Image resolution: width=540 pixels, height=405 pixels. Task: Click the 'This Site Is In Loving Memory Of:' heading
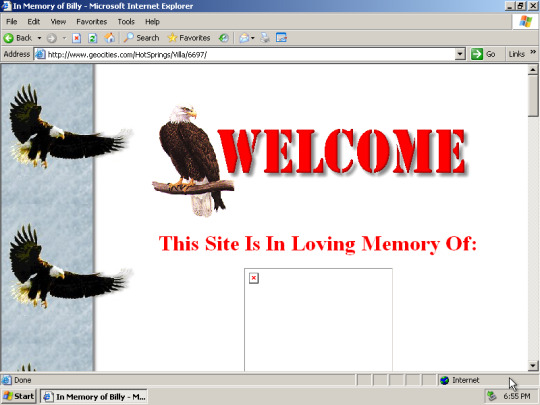pyautogui.click(x=318, y=244)
